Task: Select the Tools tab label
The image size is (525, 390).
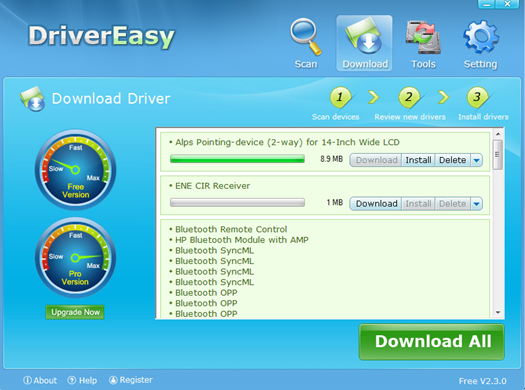Action: point(423,64)
